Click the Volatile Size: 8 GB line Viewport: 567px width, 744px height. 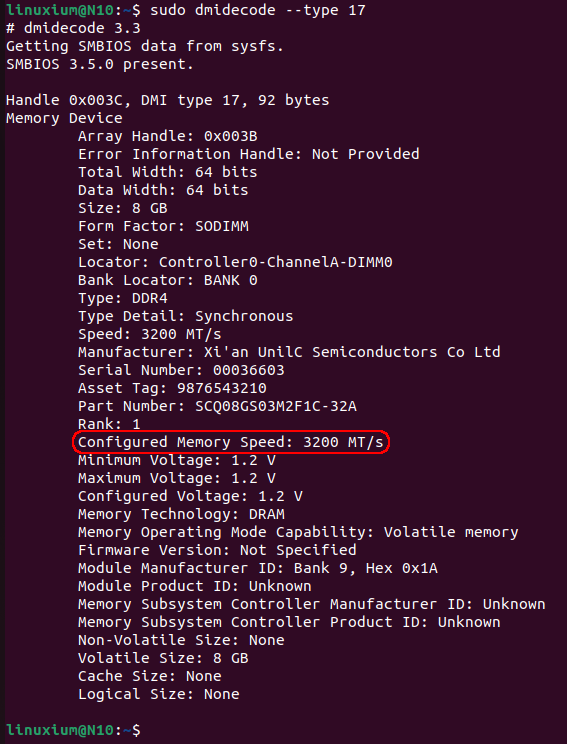(x=163, y=658)
